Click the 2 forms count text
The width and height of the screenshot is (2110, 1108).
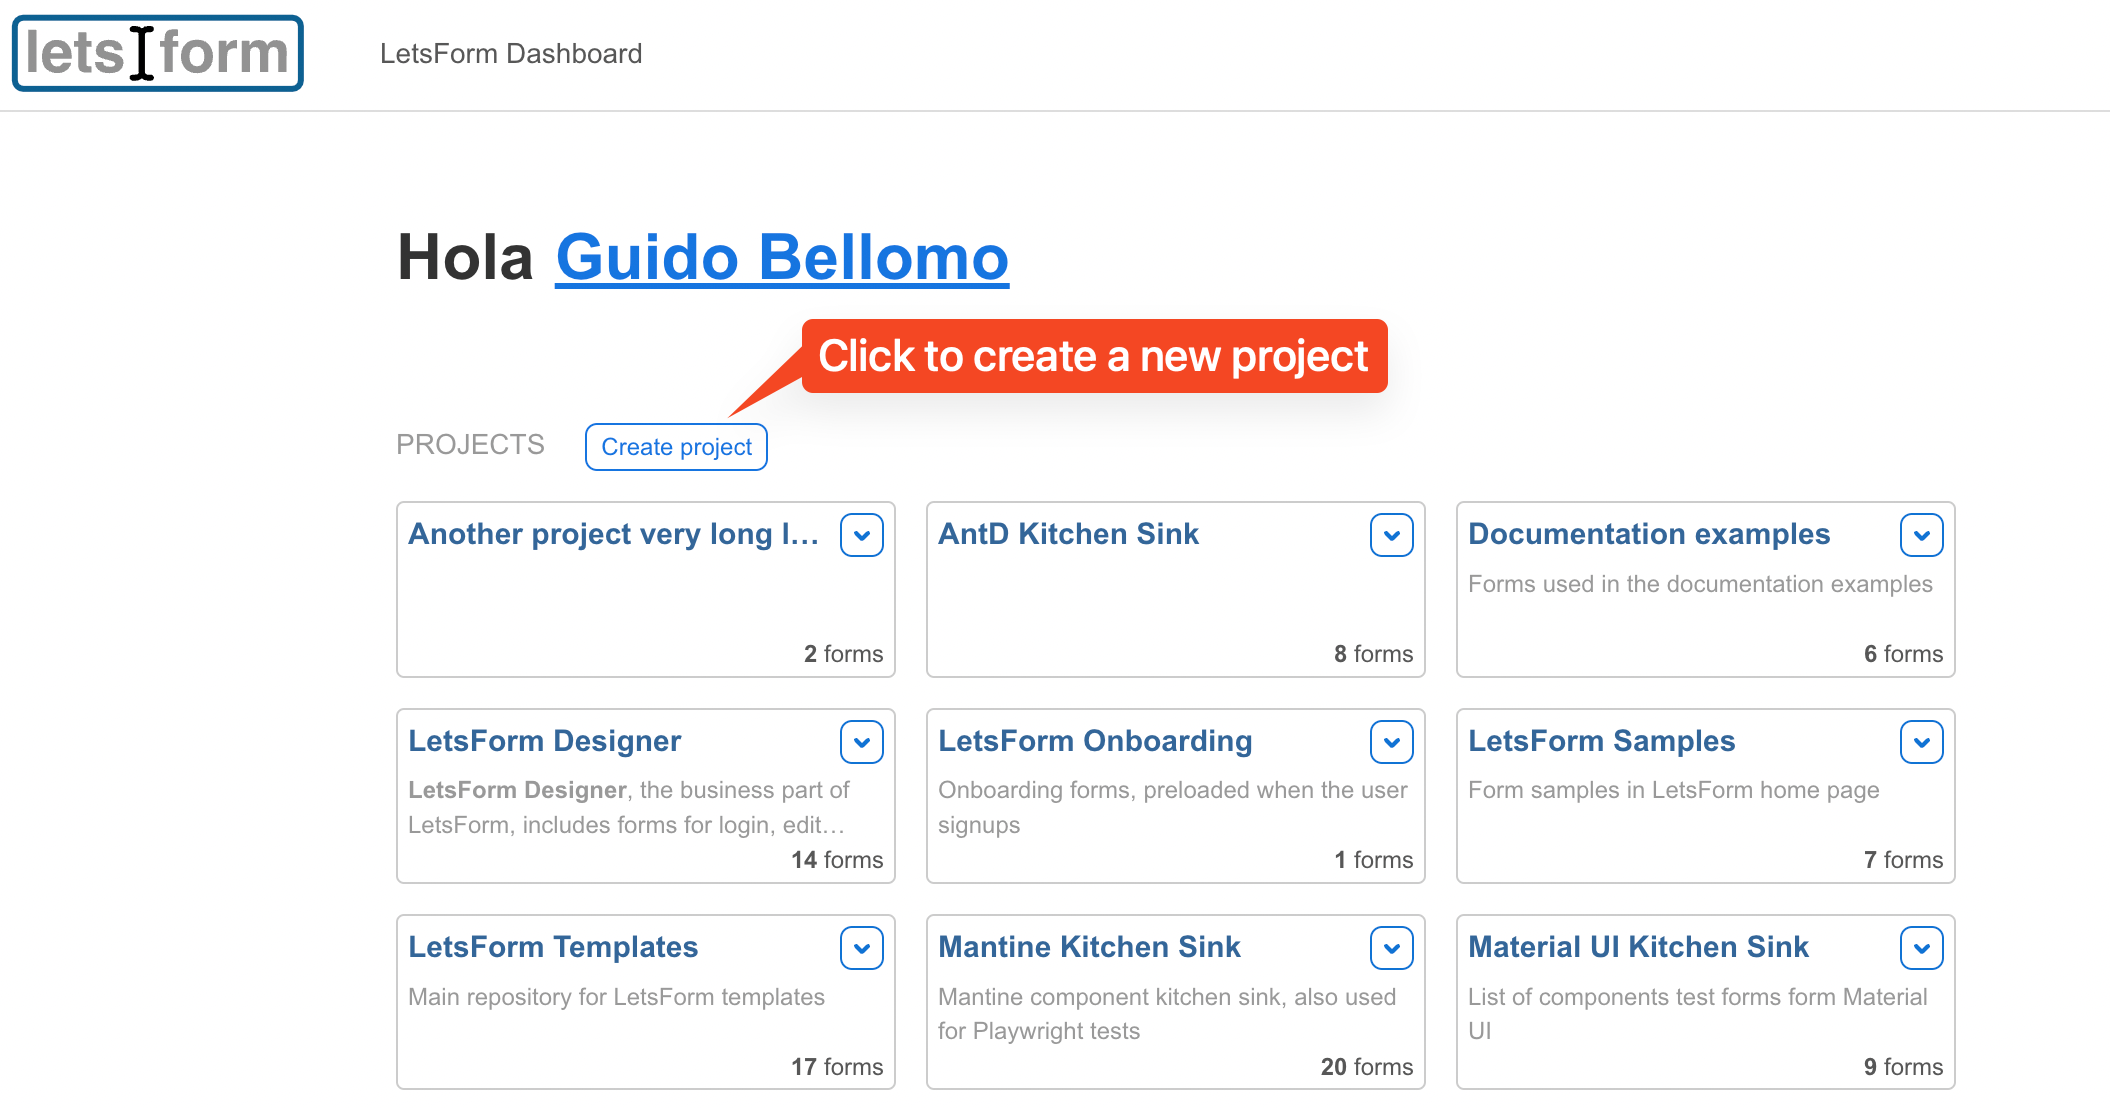843,654
